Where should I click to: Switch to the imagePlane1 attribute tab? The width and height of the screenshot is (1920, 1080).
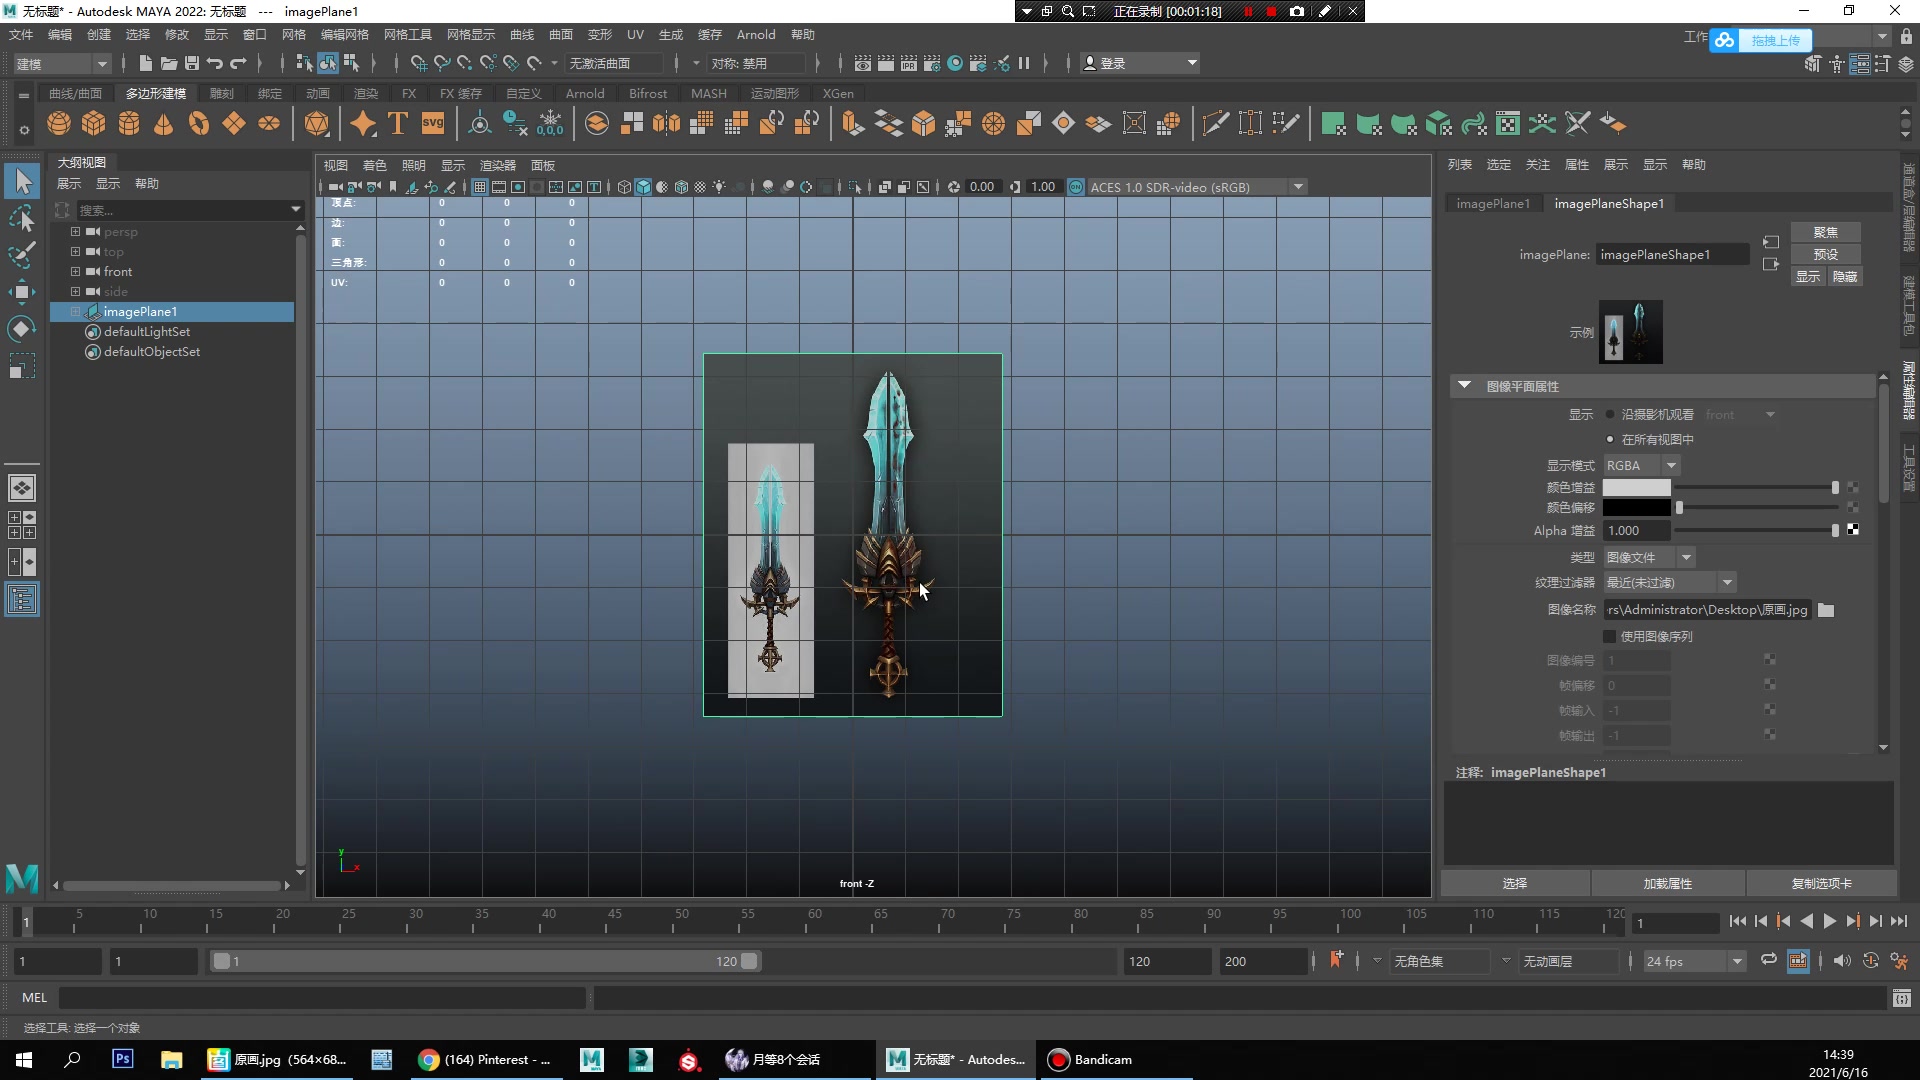coord(1493,204)
